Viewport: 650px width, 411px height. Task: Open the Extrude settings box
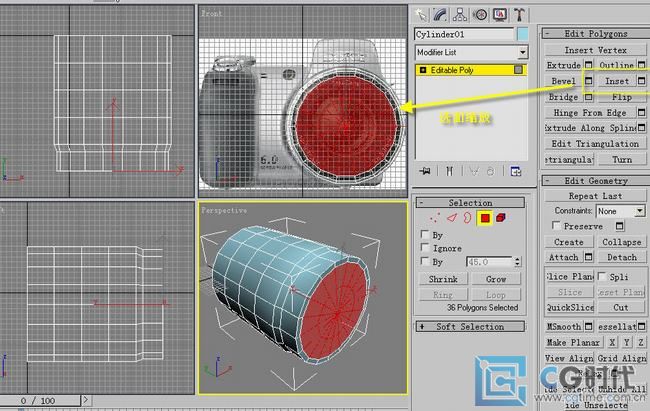tap(589, 65)
